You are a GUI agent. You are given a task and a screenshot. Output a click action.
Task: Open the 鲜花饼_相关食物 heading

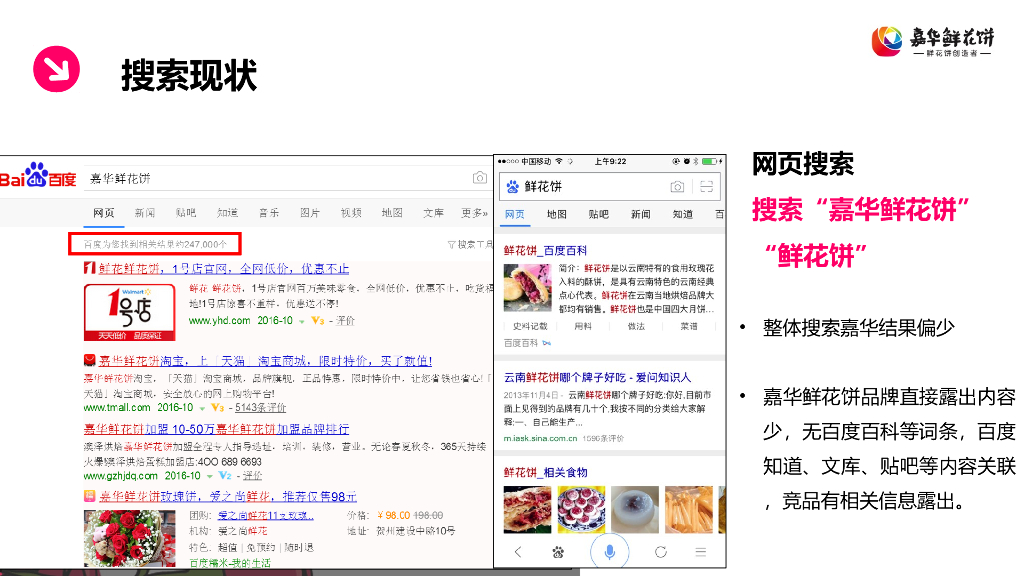click(x=545, y=472)
